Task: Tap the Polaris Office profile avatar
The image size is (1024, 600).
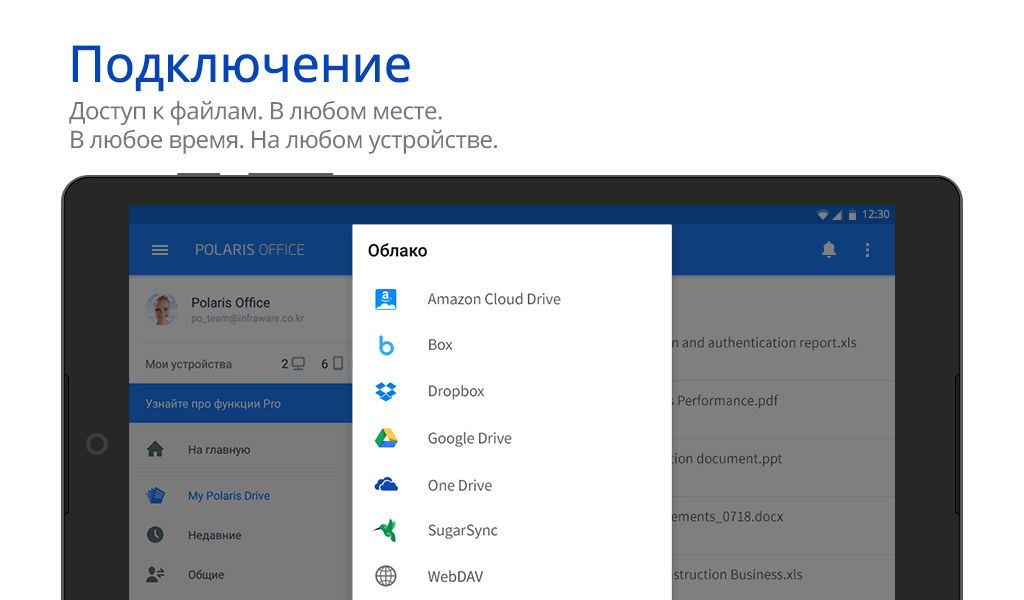Action: (x=161, y=309)
